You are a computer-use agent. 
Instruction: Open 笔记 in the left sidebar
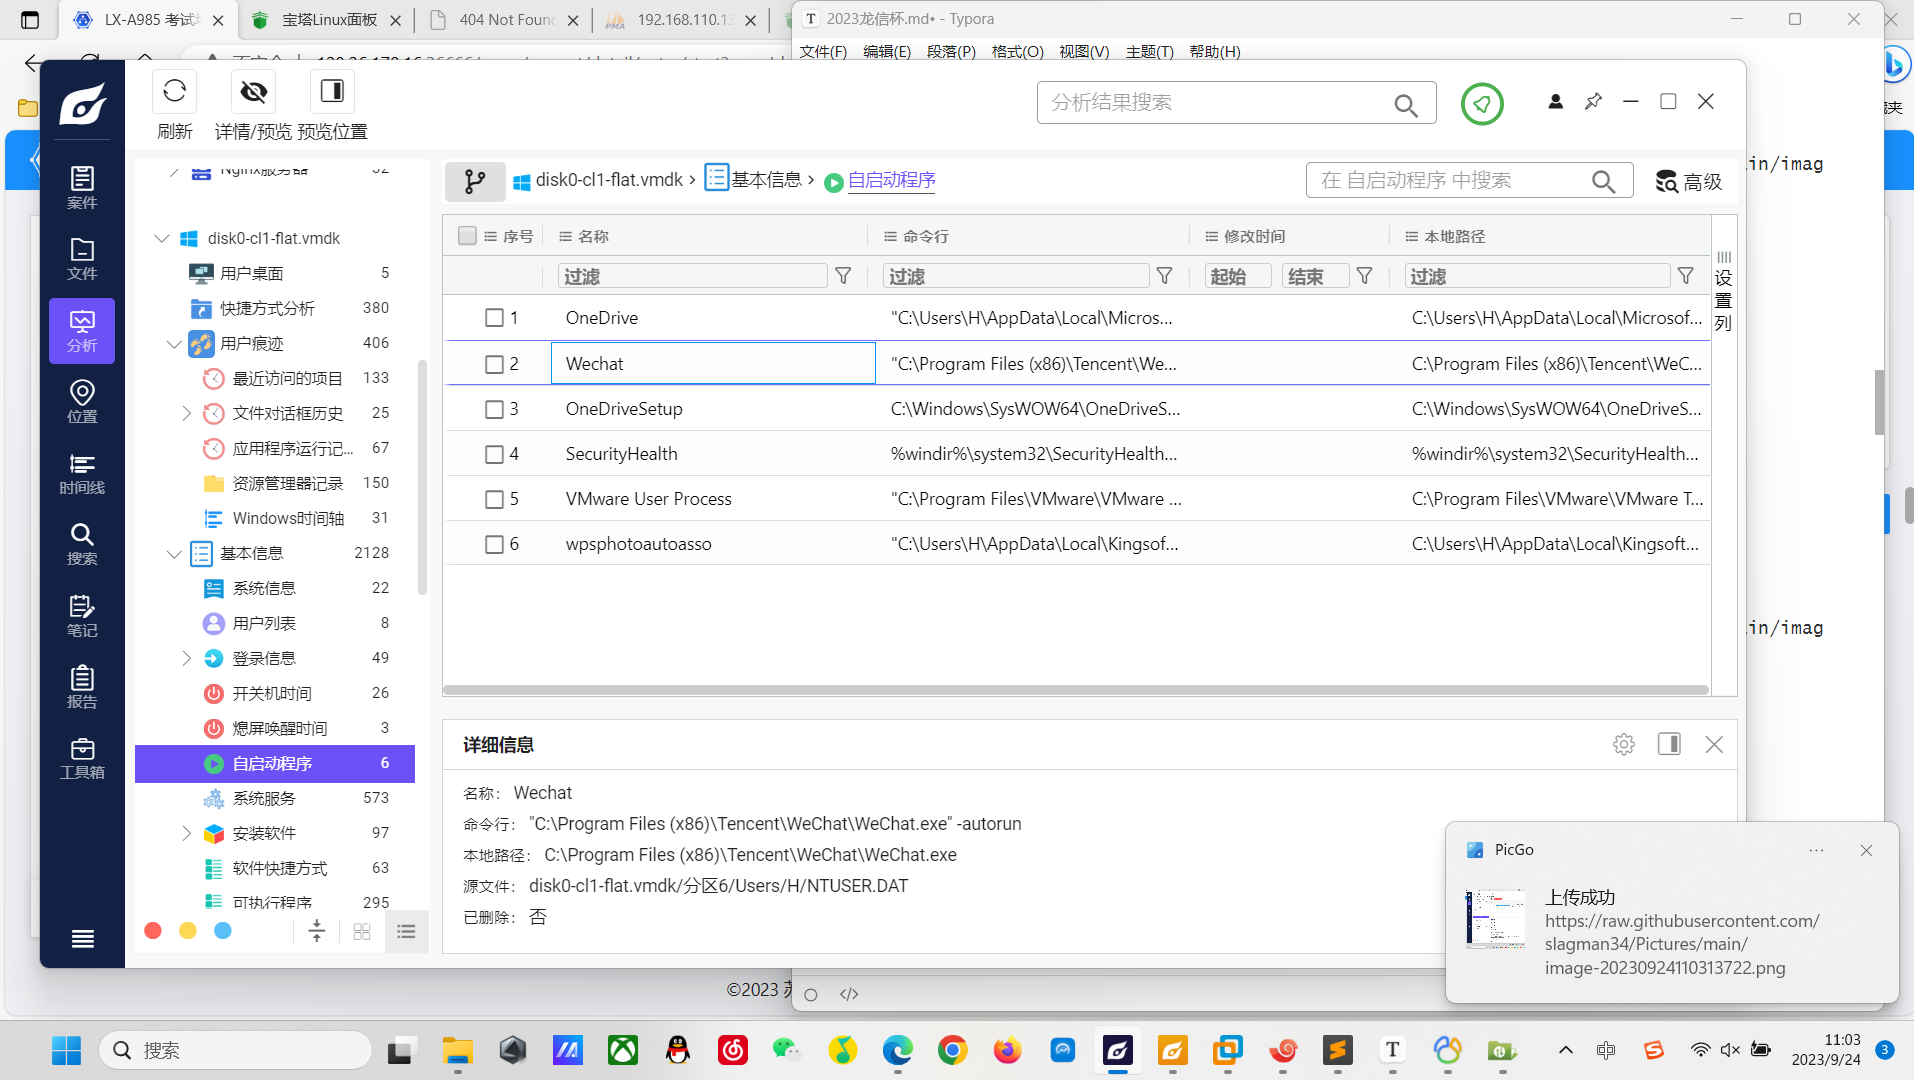[82, 616]
